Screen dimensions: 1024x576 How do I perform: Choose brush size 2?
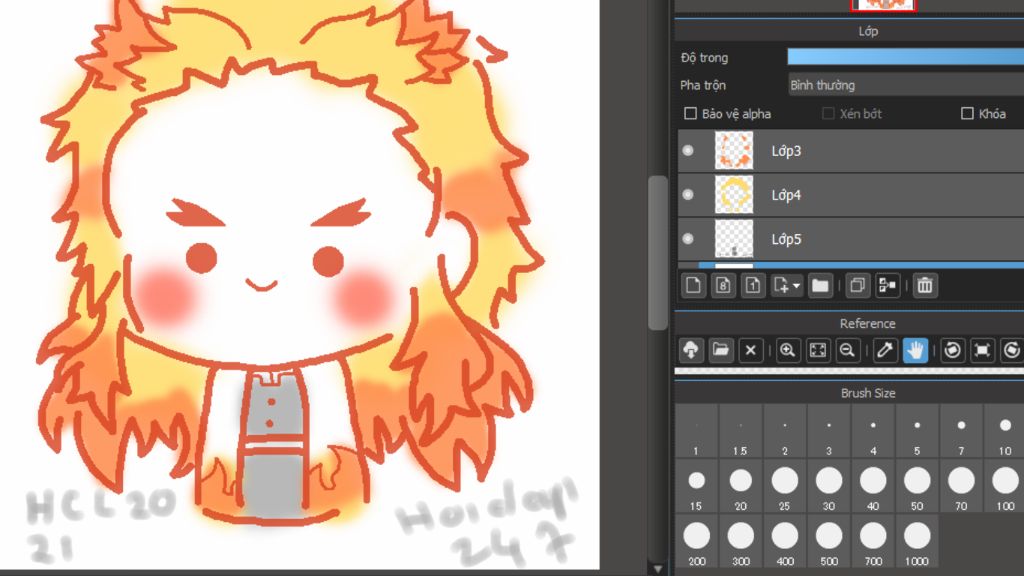[x=784, y=431]
